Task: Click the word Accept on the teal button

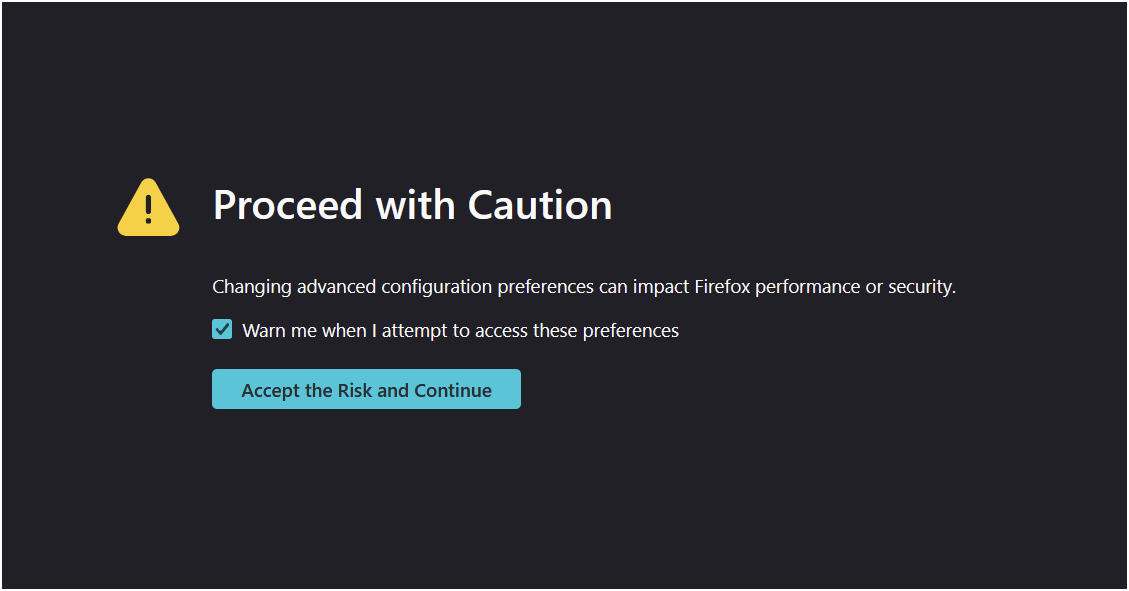Action: pyautogui.click(x=271, y=390)
